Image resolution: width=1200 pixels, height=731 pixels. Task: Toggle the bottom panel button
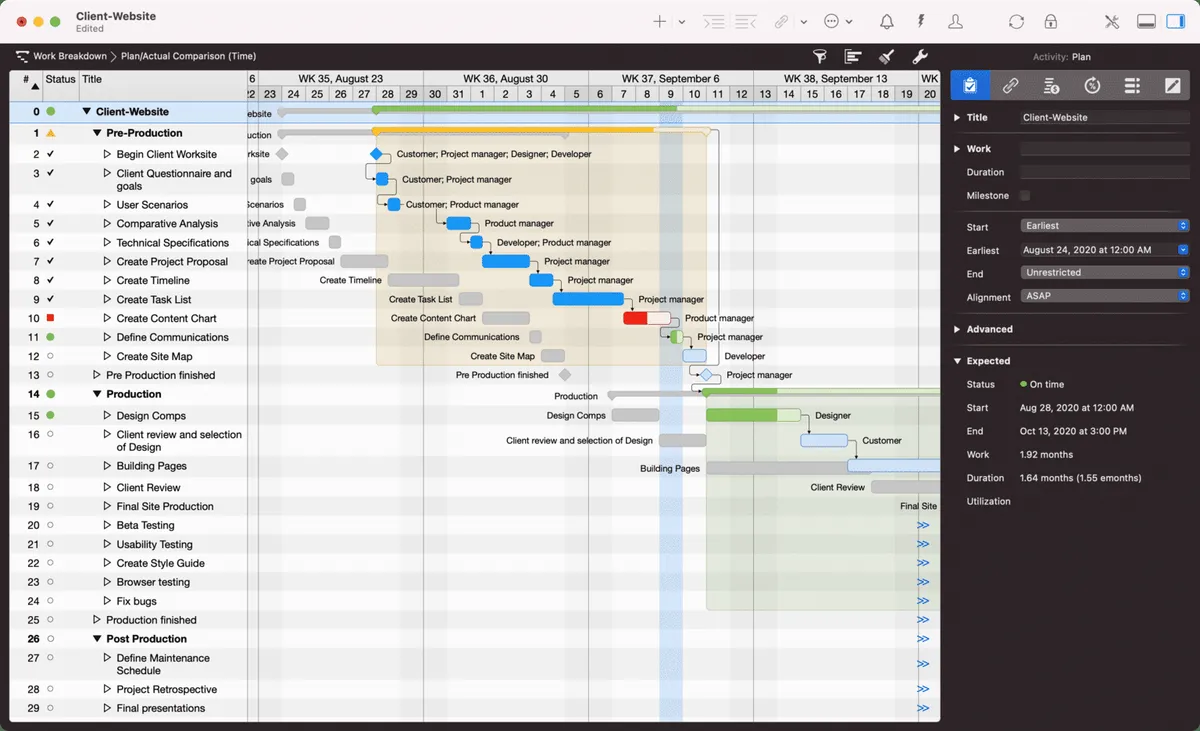(1147, 22)
